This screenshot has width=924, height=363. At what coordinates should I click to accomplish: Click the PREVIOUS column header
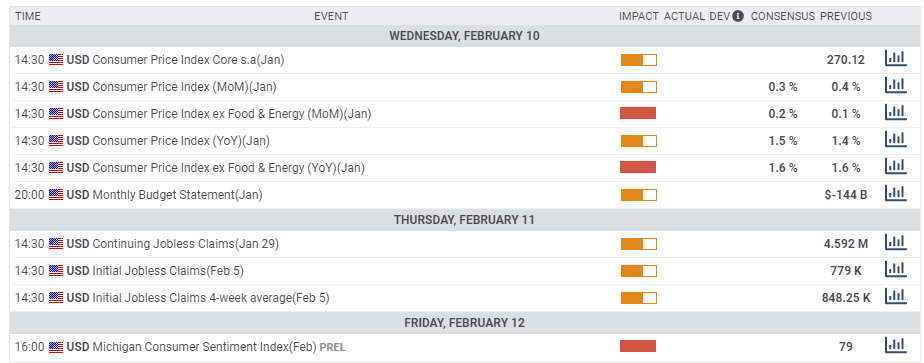click(x=846, y=16)
